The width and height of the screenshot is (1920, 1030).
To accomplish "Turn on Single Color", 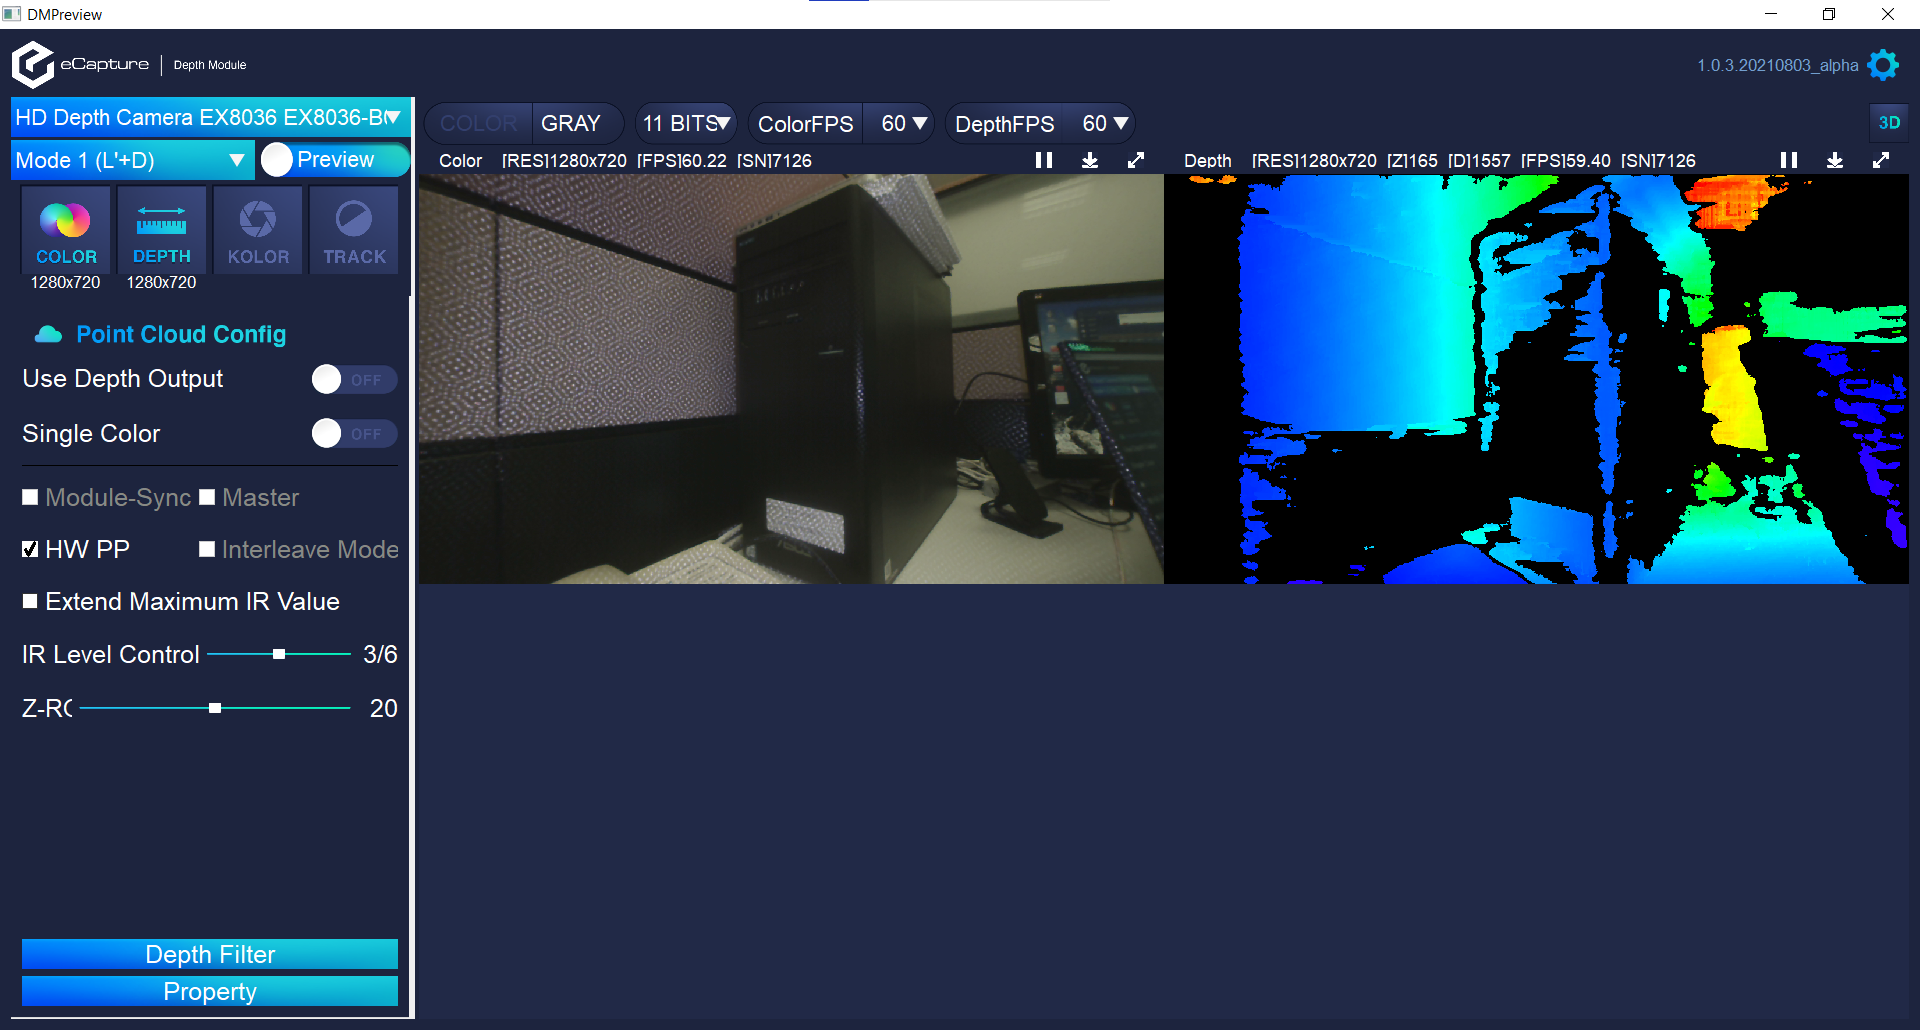I will click(353, 433).
